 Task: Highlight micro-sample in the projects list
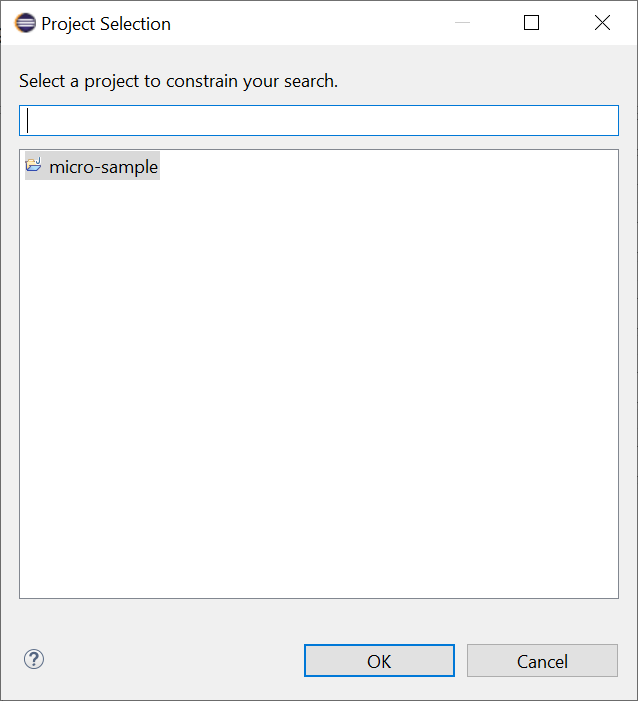[103, 167]
